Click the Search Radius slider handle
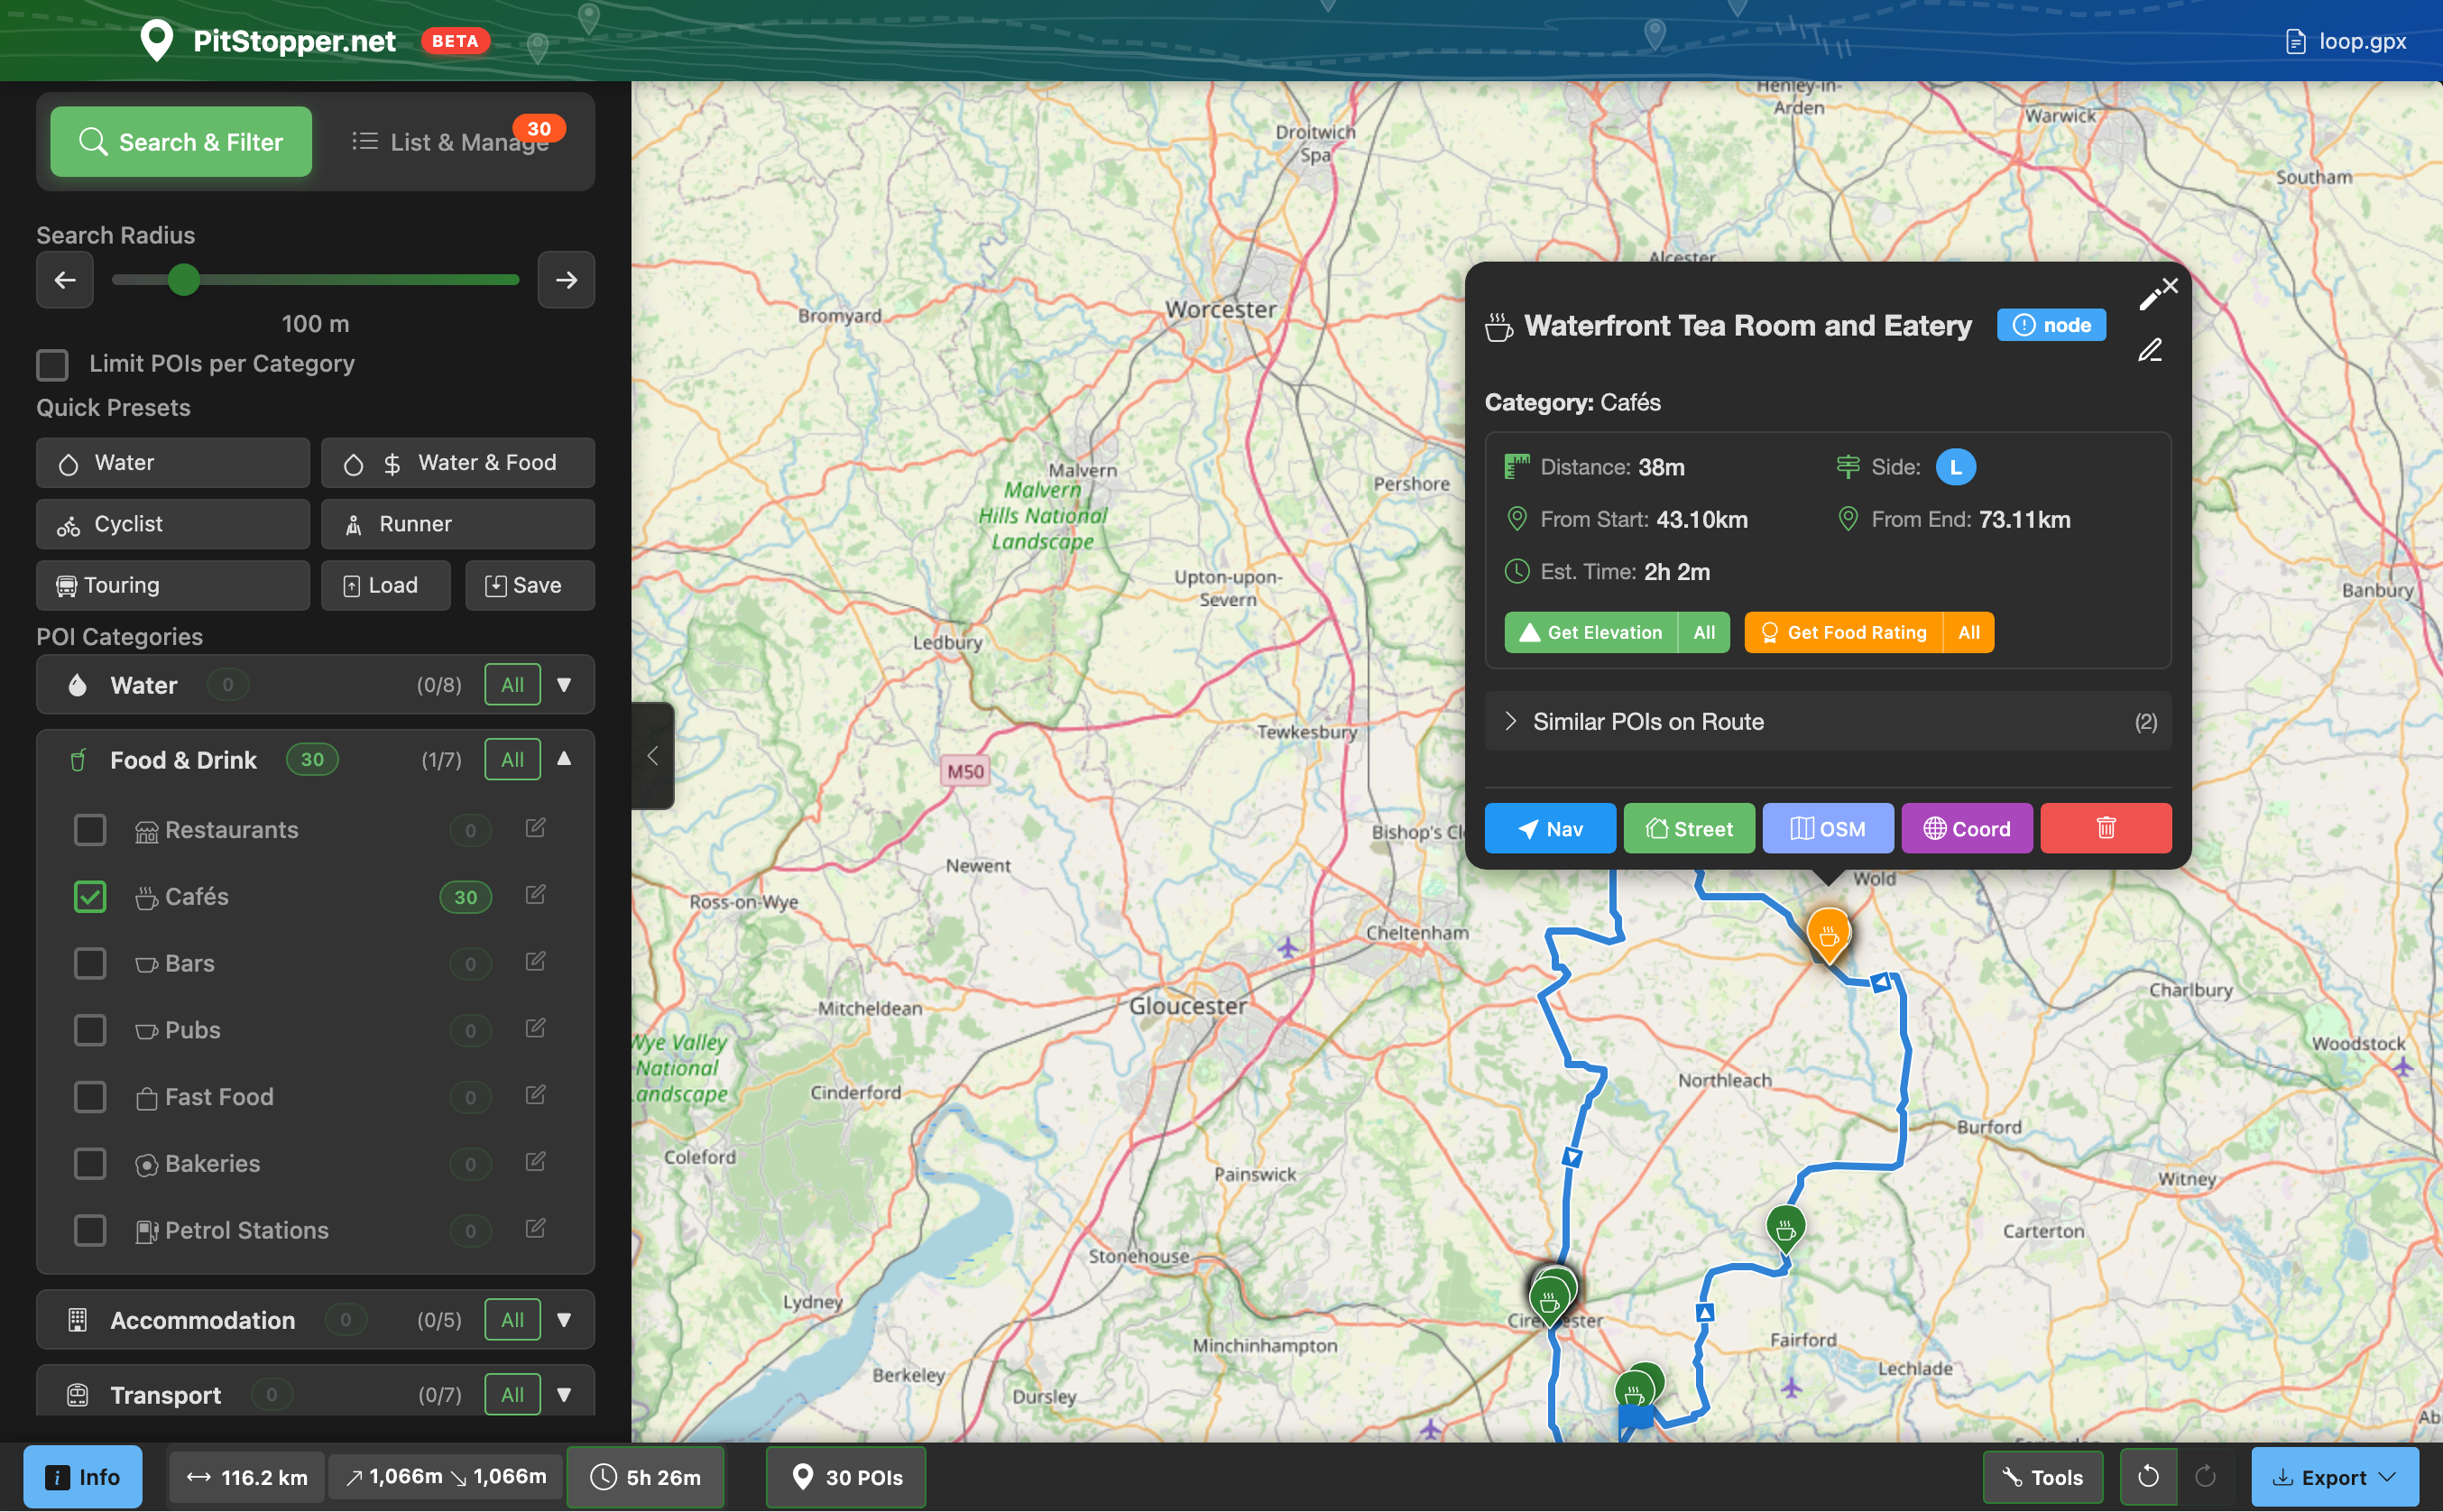Viewport: 2443px width, 1512px height. click(183, 280)
